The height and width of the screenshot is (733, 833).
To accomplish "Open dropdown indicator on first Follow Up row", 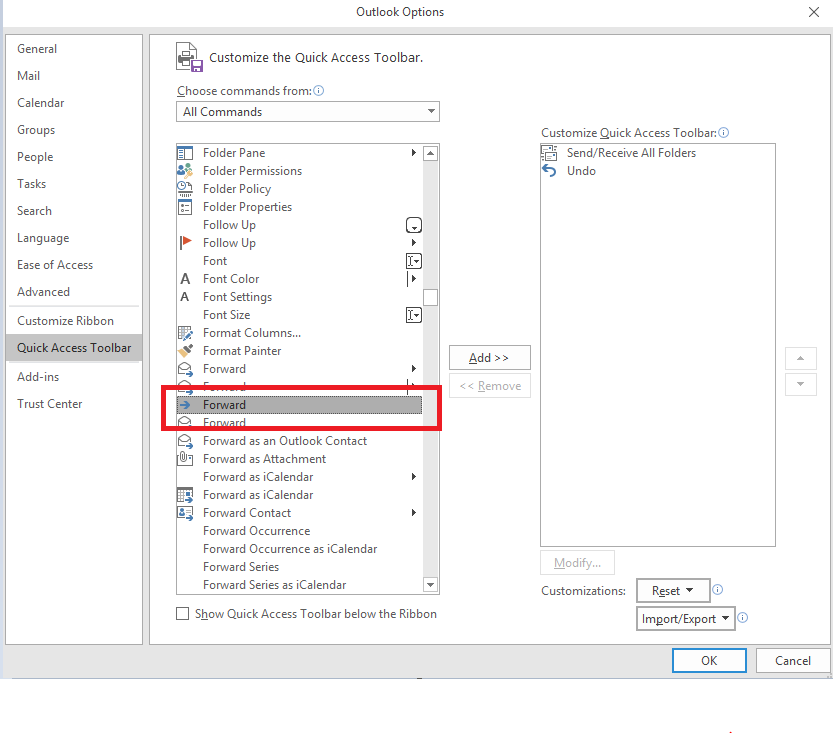I will [x=414, y=225].
